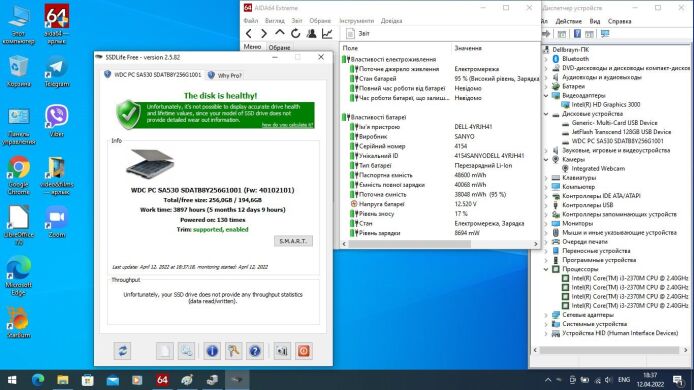
Task: Follow the 'how do you calculate it?' link
Action: point(287,125)
